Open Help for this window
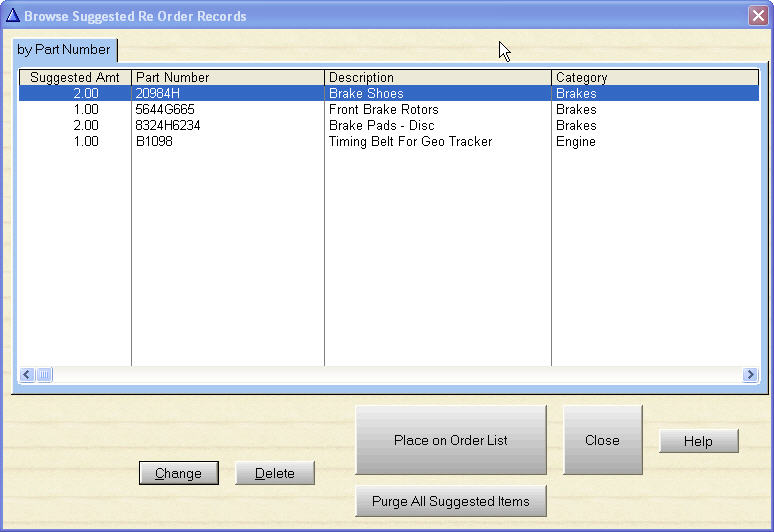The height and width of the screenshot is (532, 774). (698, 441)
